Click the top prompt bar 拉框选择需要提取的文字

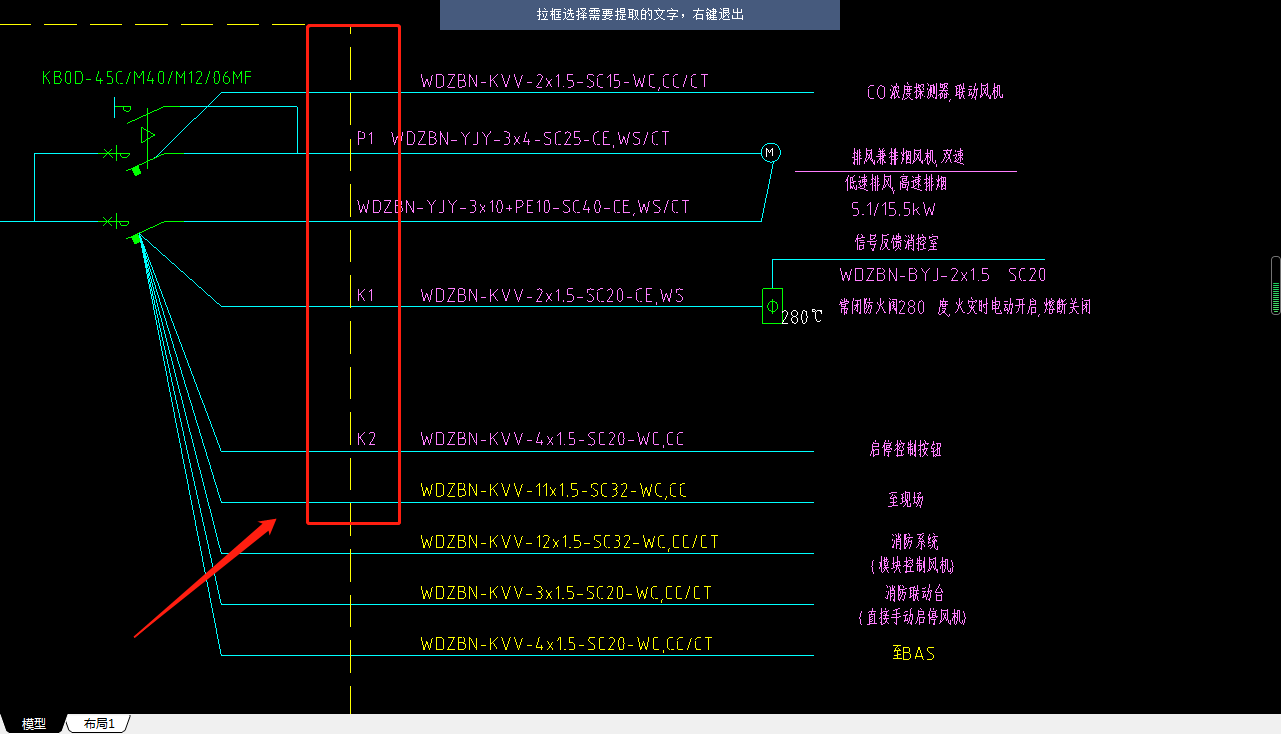pos(640,15)
